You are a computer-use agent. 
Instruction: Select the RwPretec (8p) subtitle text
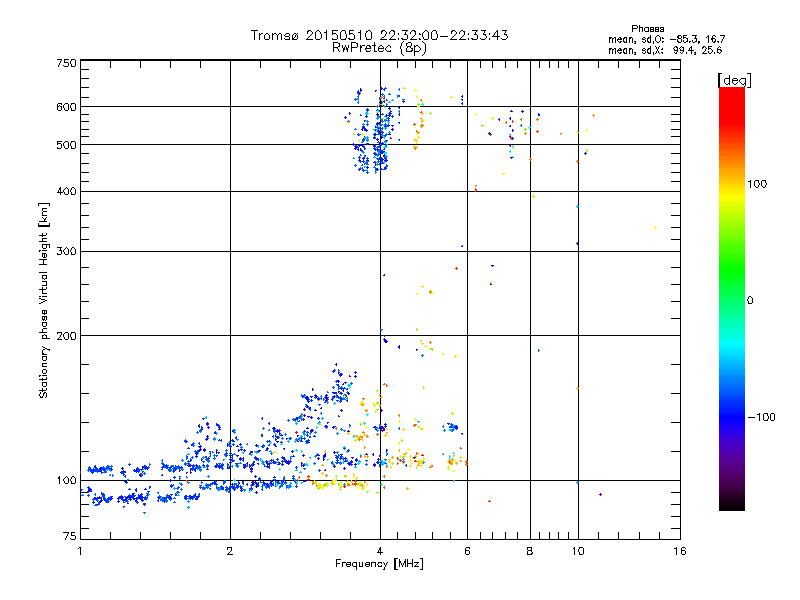tap(379, 47)
